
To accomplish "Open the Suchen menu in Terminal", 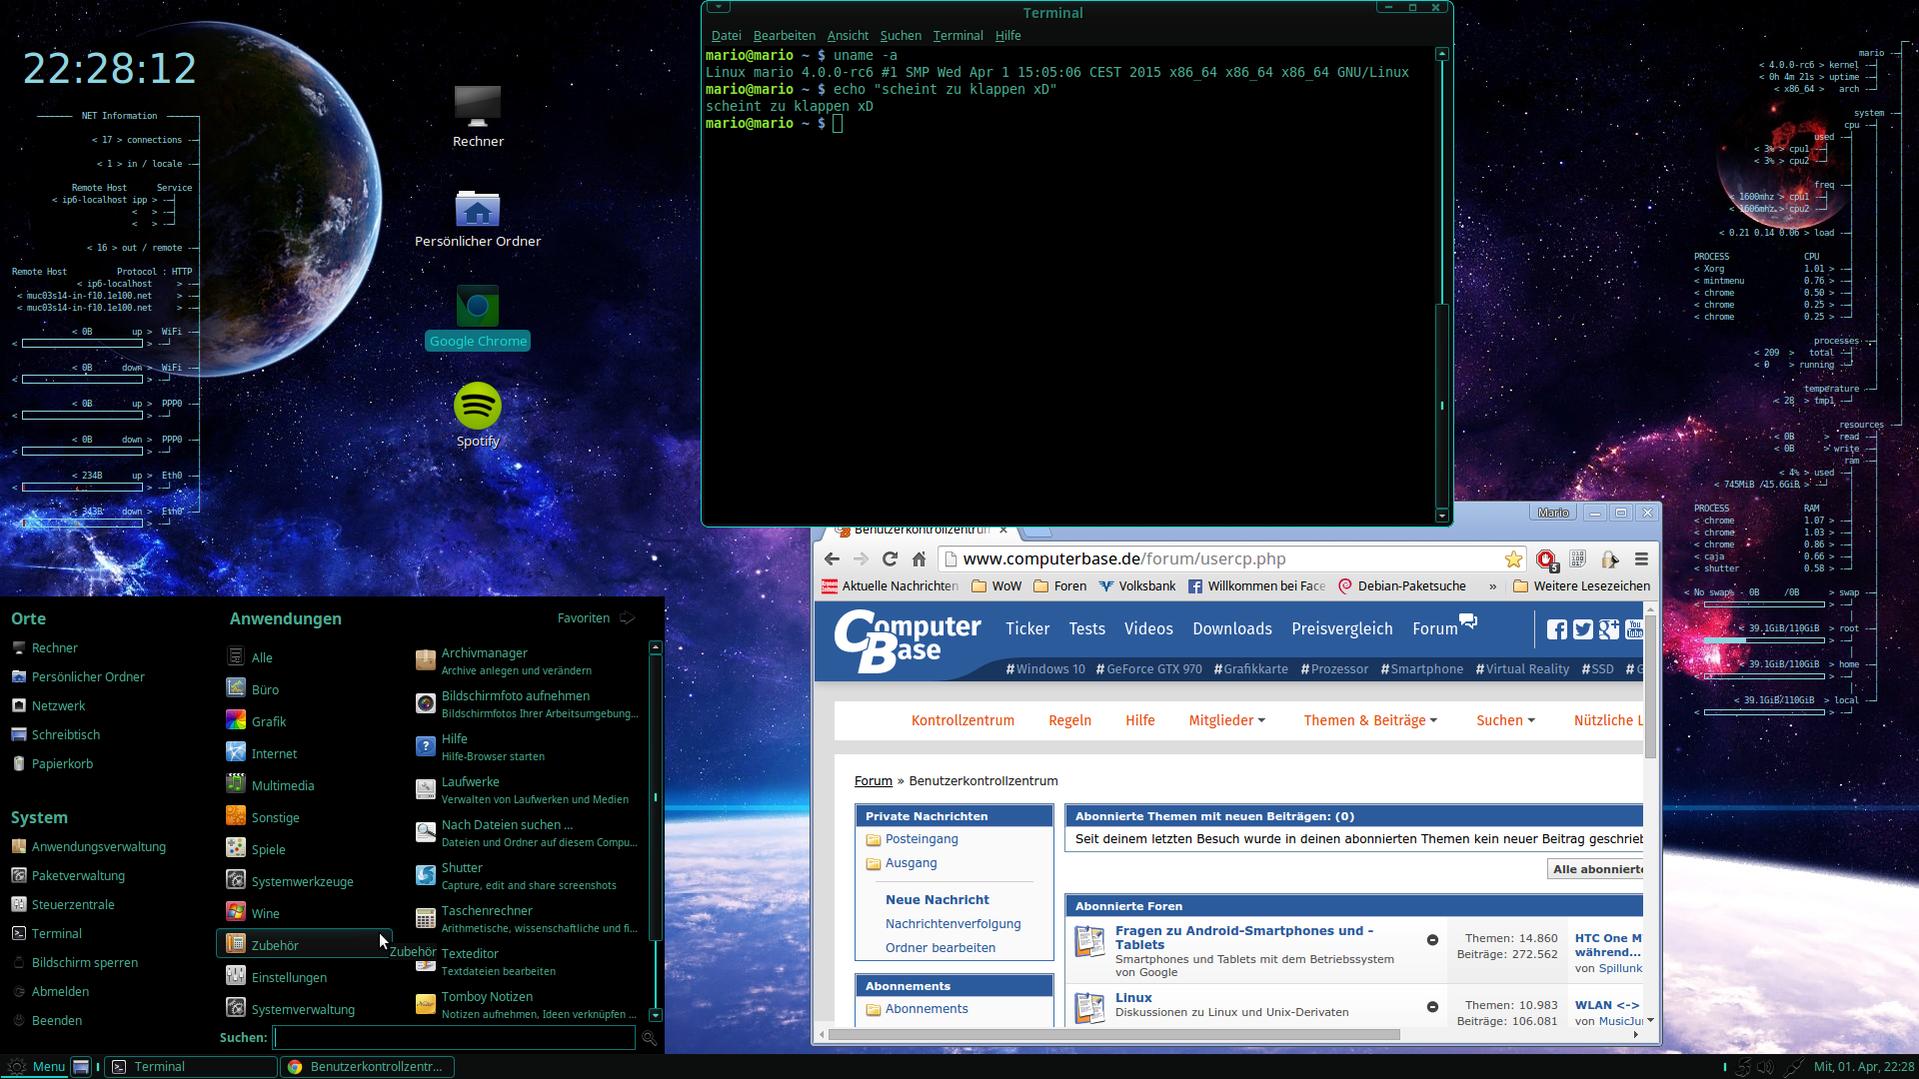I will (x=900, y=35).
